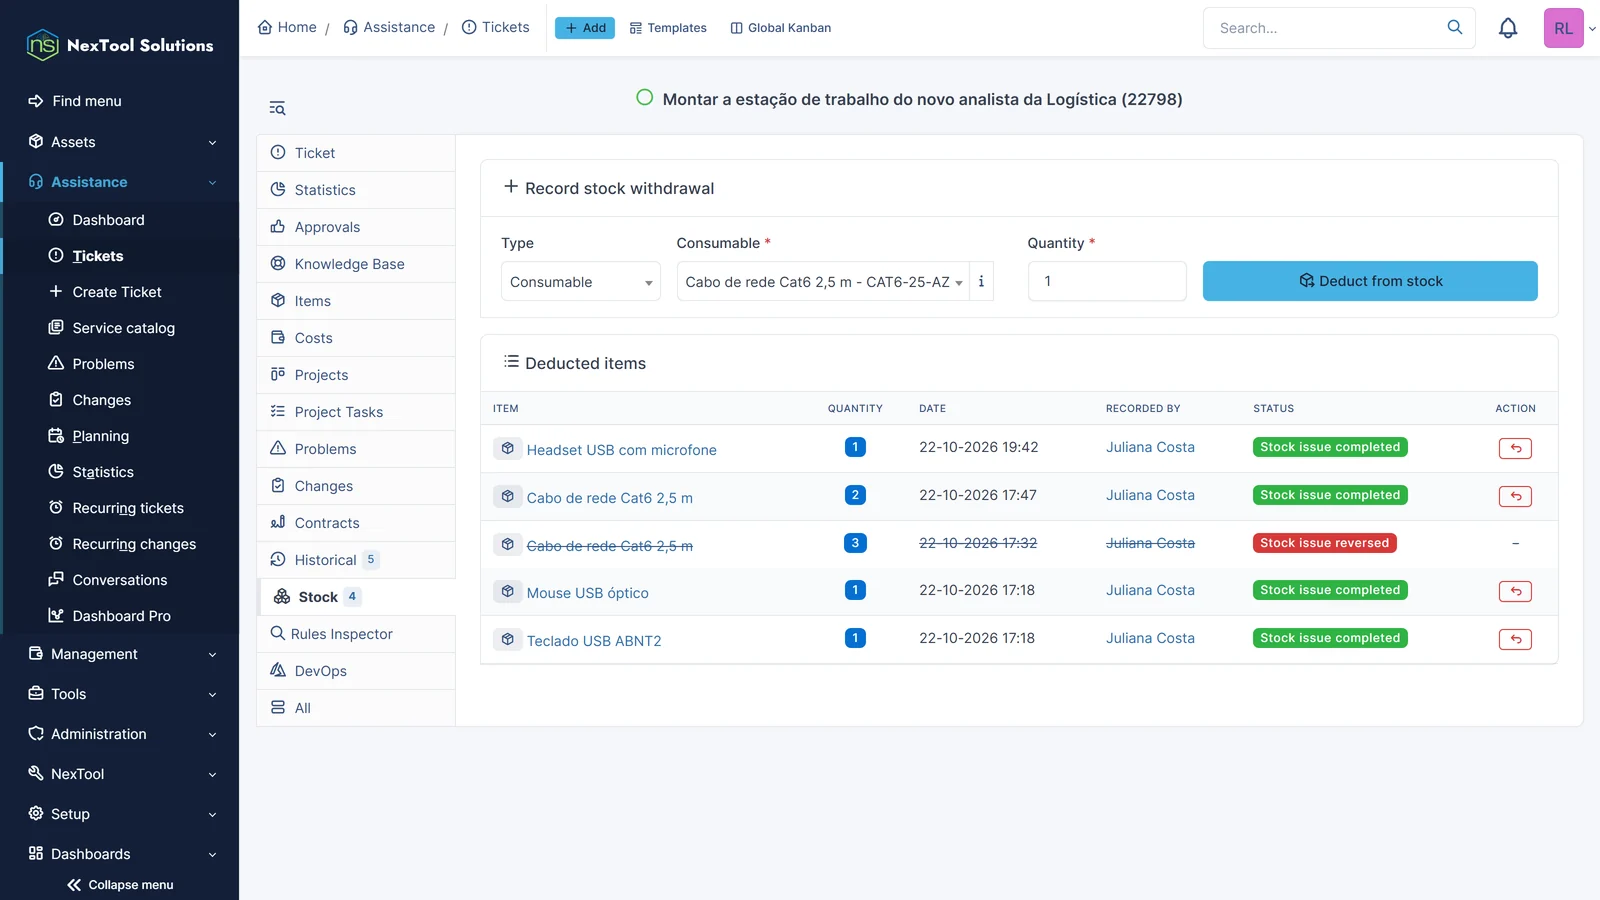Open the Statistics ticket tab

coord(356,190)
